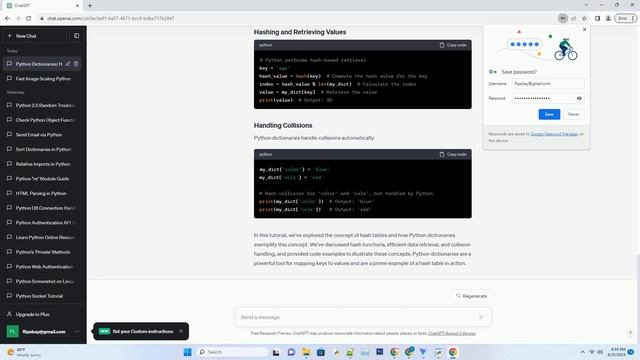Image resolution: width=640 pixels, height=360 pixels.
Task: Open the help question mark button
Action: click(x=630, y=333)
